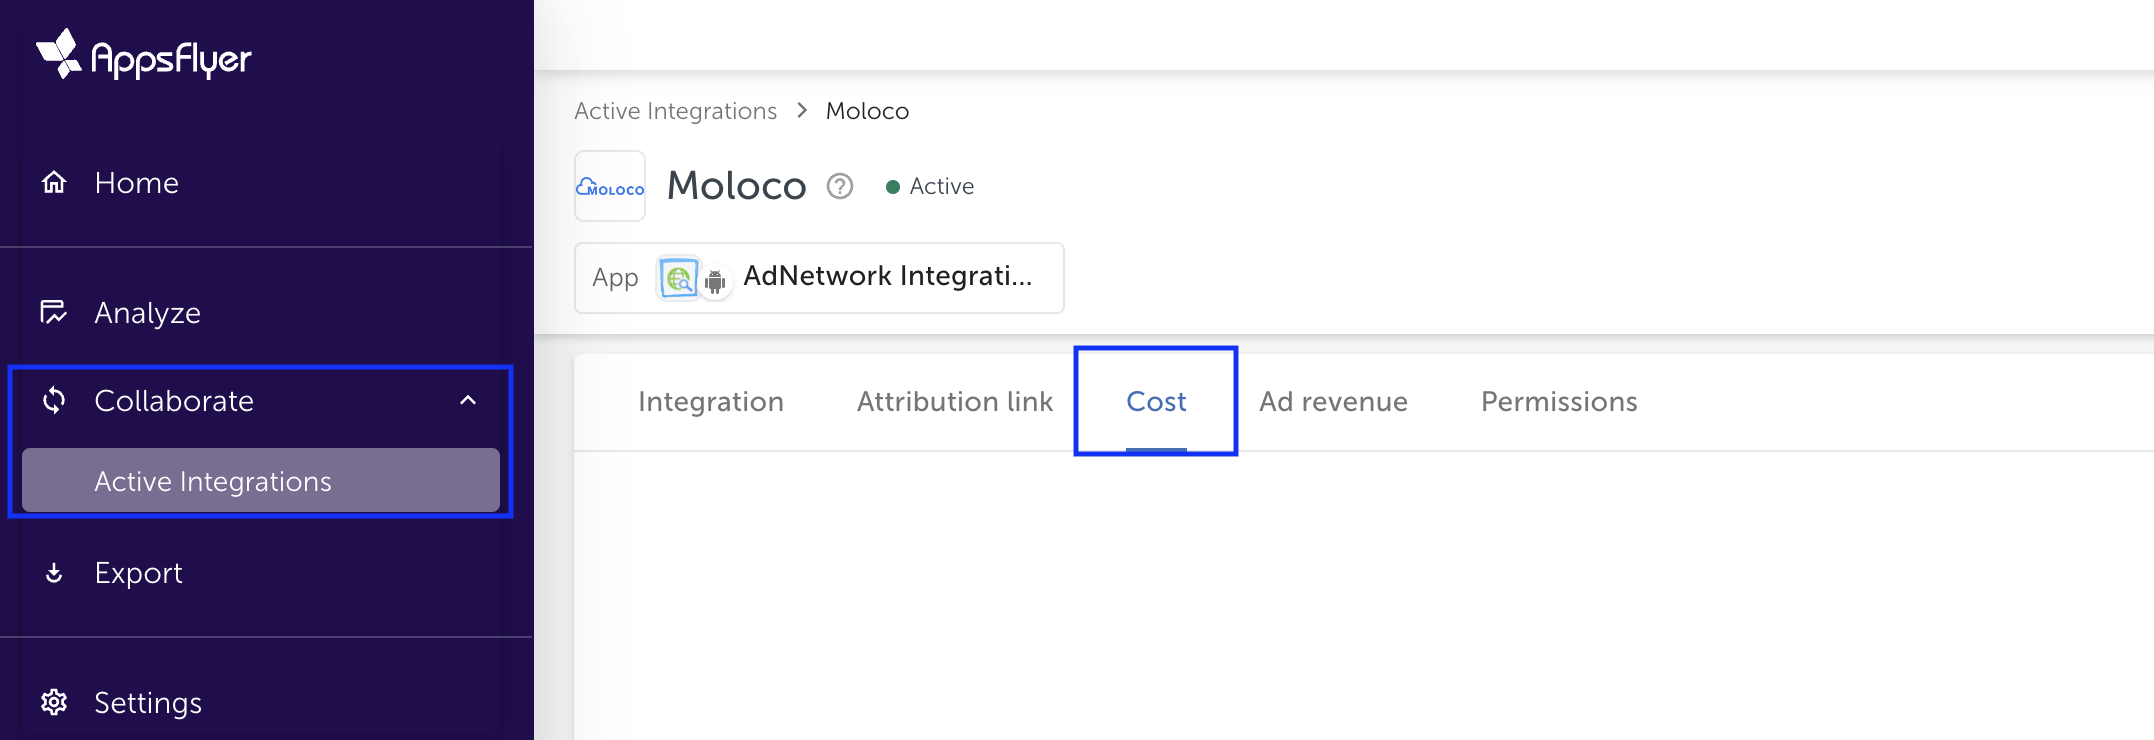Select the Cost tab
Viewport: 2154px width, 740px height.
(1155, 401)
